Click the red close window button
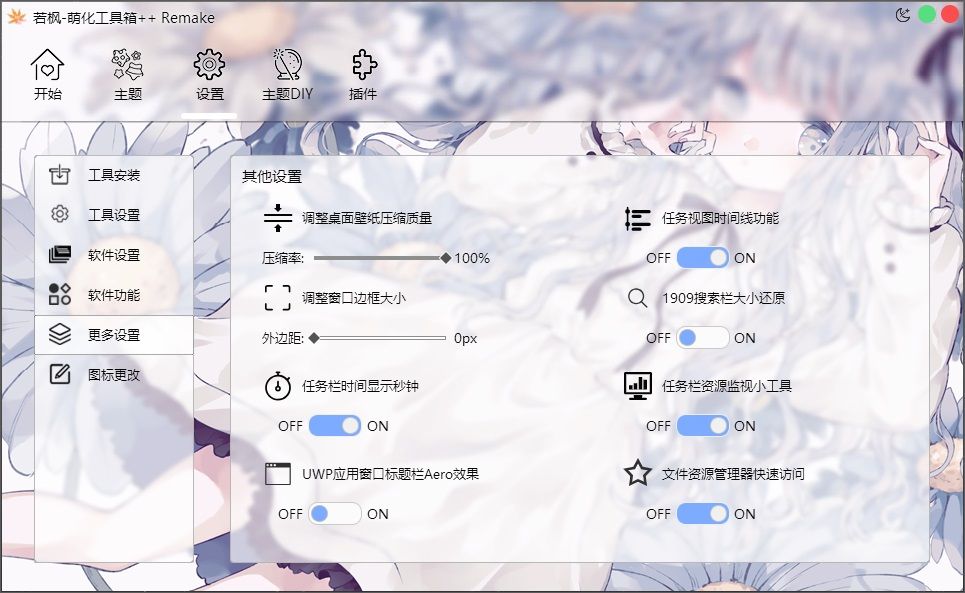Image resolution: width=965 pixels, height=593 pixels. pos(951,14)
